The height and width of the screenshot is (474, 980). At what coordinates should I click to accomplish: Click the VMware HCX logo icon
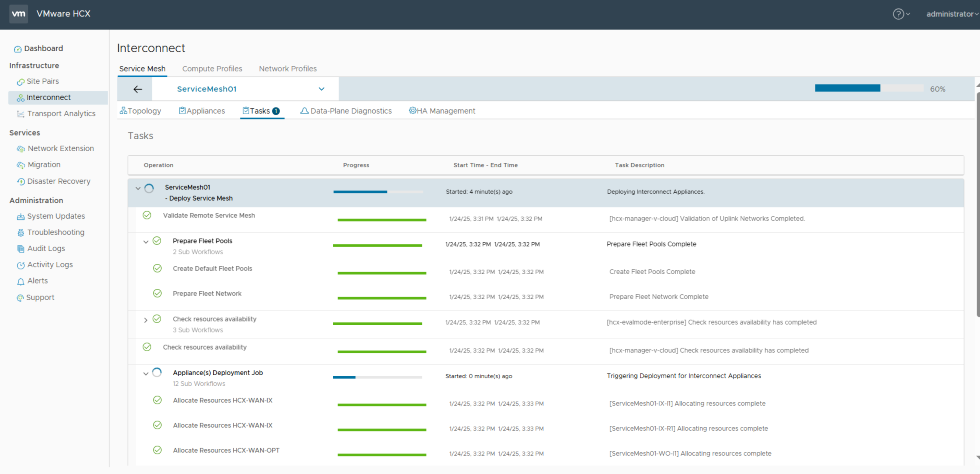[x=18, y=14]
